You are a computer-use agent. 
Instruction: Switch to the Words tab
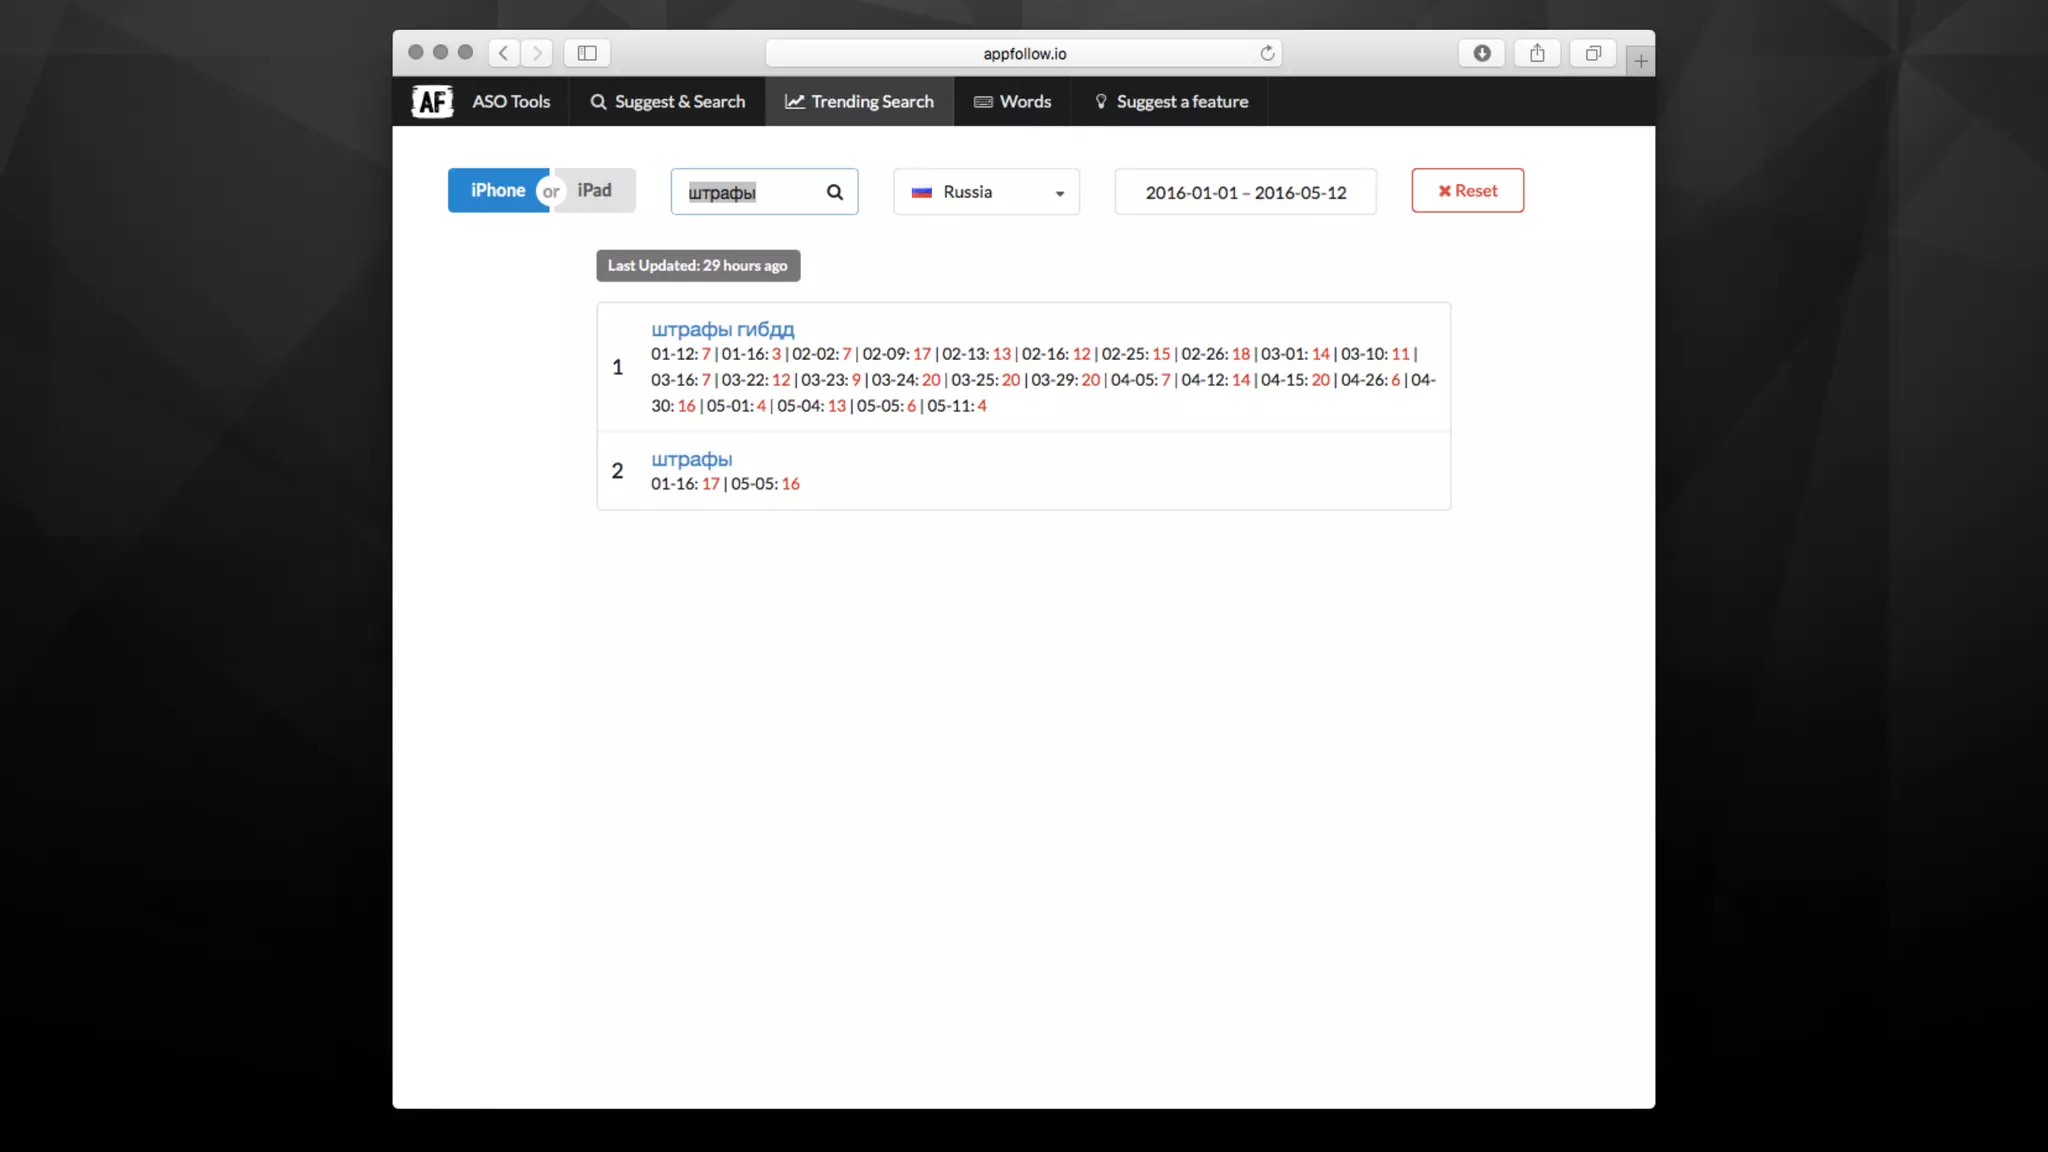tap(1013, 101)
